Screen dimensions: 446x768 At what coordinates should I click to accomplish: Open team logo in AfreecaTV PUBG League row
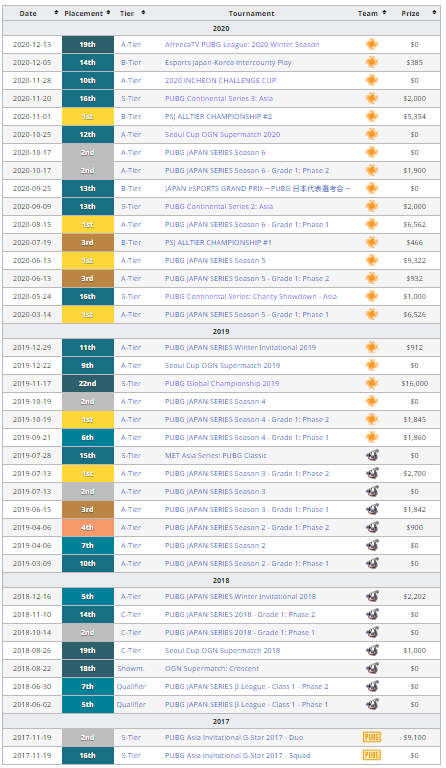click(372, 45)
